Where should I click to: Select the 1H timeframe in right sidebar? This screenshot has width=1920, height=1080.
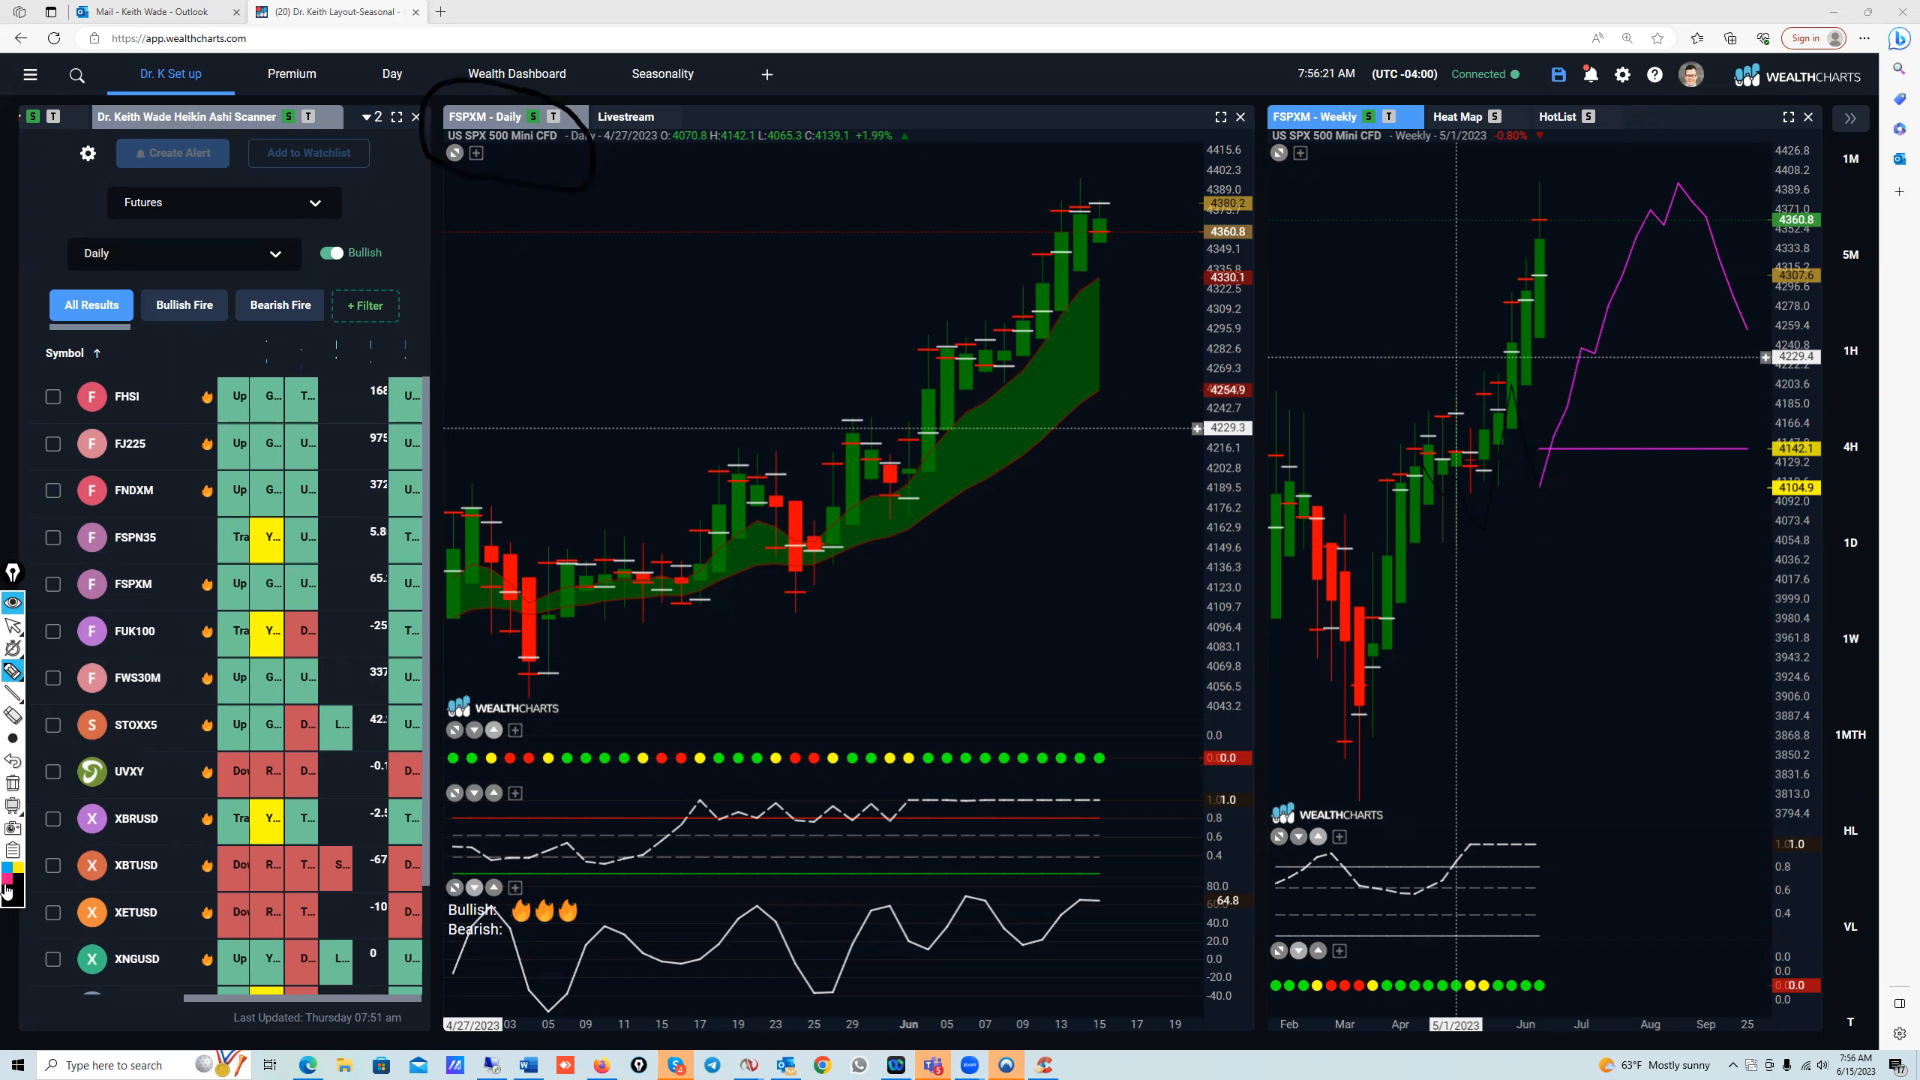click(x=1850, y=351)
